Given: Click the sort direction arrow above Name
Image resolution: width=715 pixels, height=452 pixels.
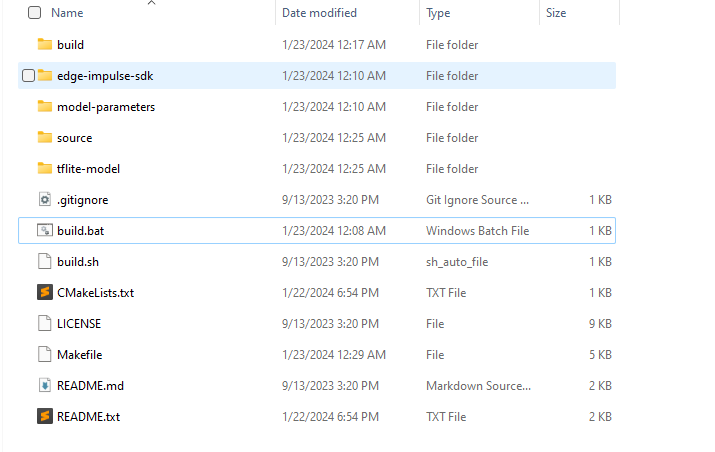Looking at the screenshot, I should coord(151,3).
